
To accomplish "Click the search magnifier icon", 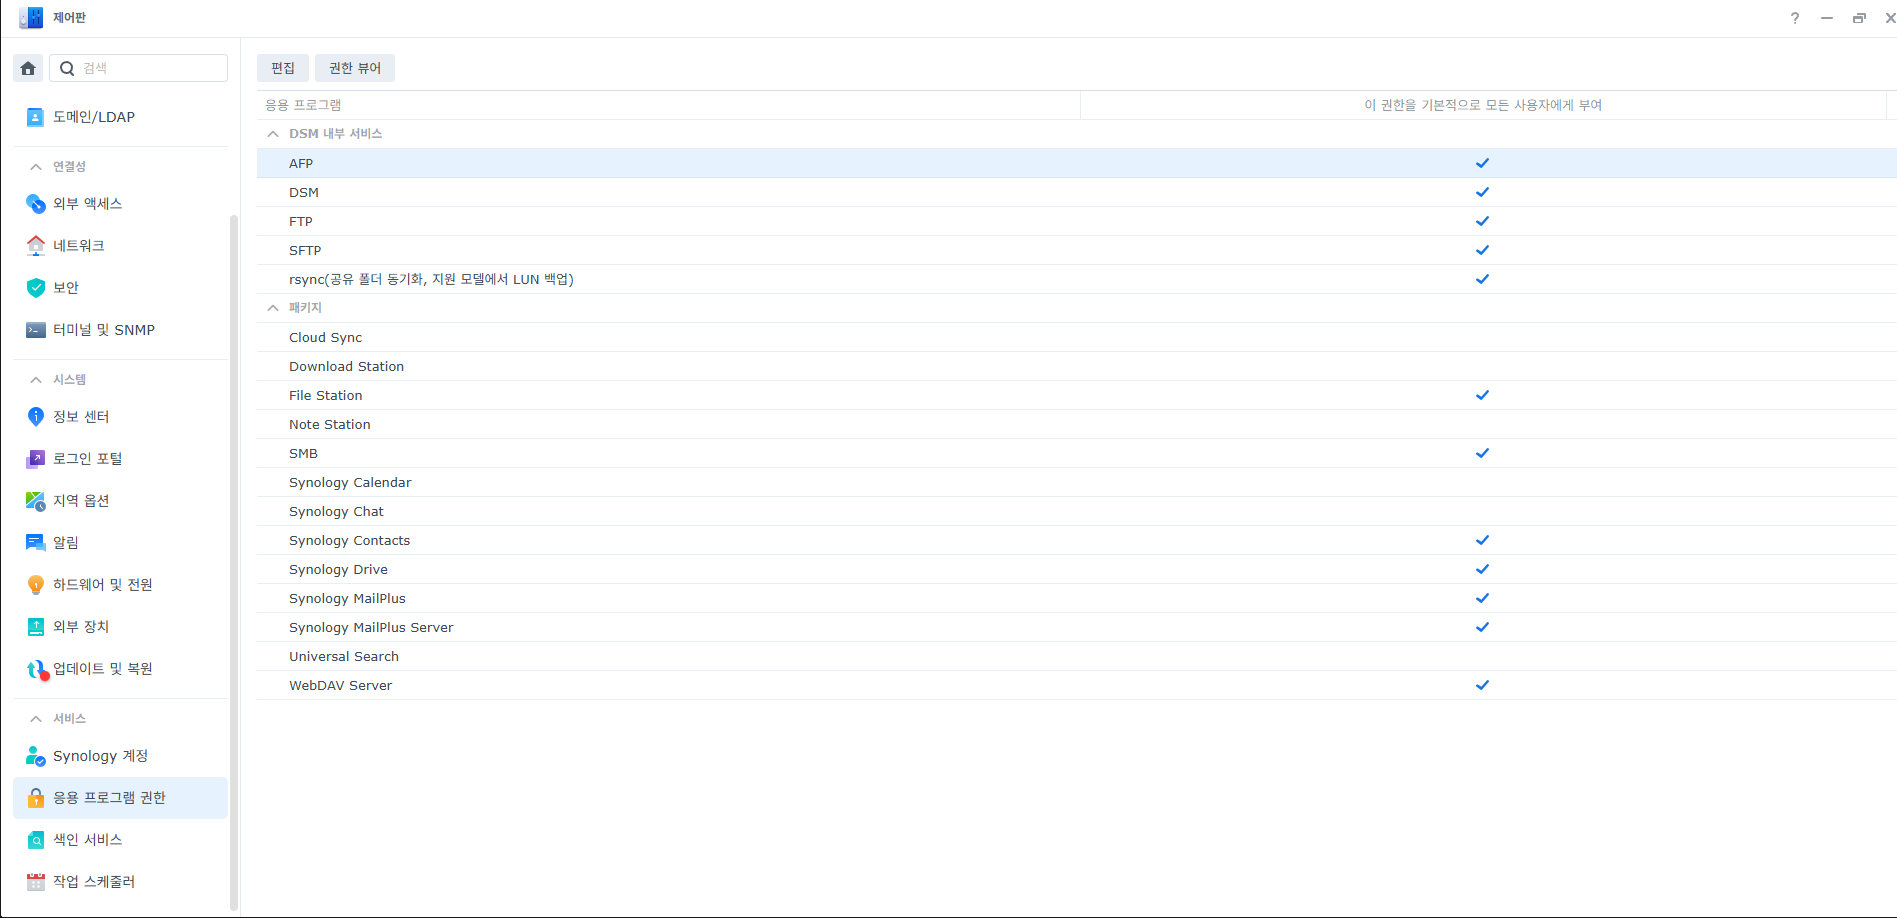I will click(x=67, y=68).
